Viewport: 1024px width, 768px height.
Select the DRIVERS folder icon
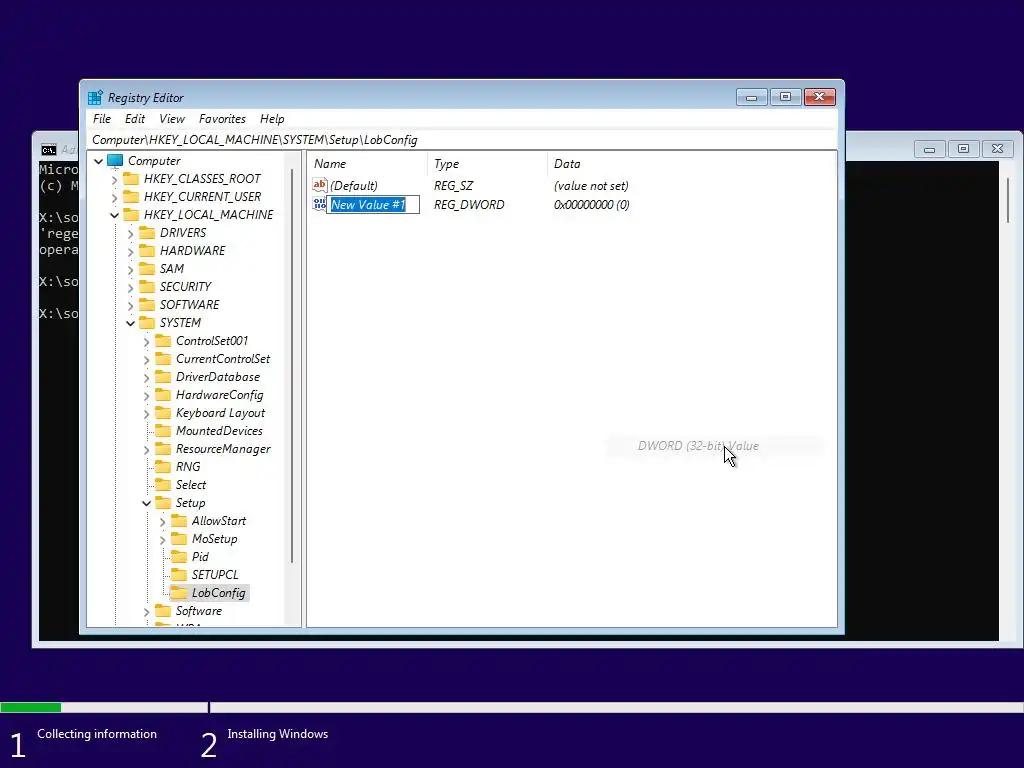coord(147,232)
